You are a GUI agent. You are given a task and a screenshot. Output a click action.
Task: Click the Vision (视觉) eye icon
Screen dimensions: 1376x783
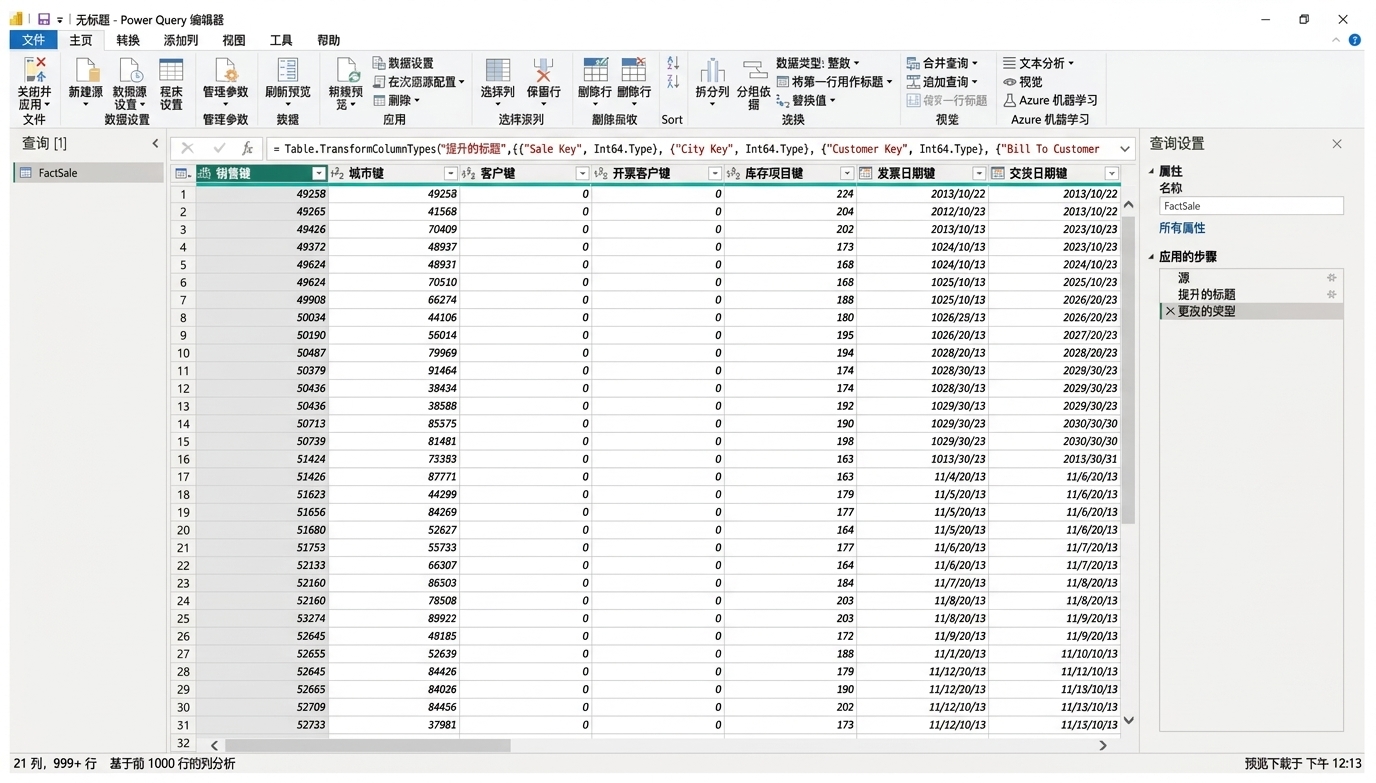[1010, 82]
